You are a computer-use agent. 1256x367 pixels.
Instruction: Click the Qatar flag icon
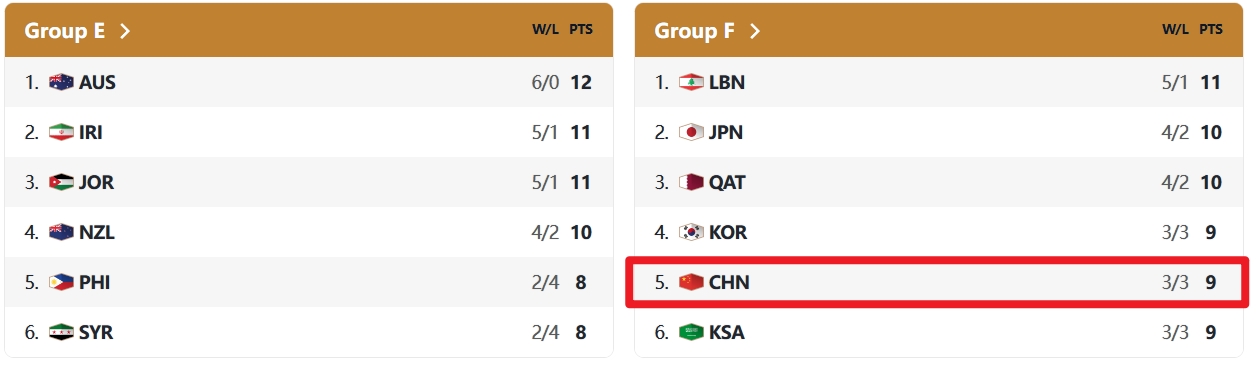(691, 182)
